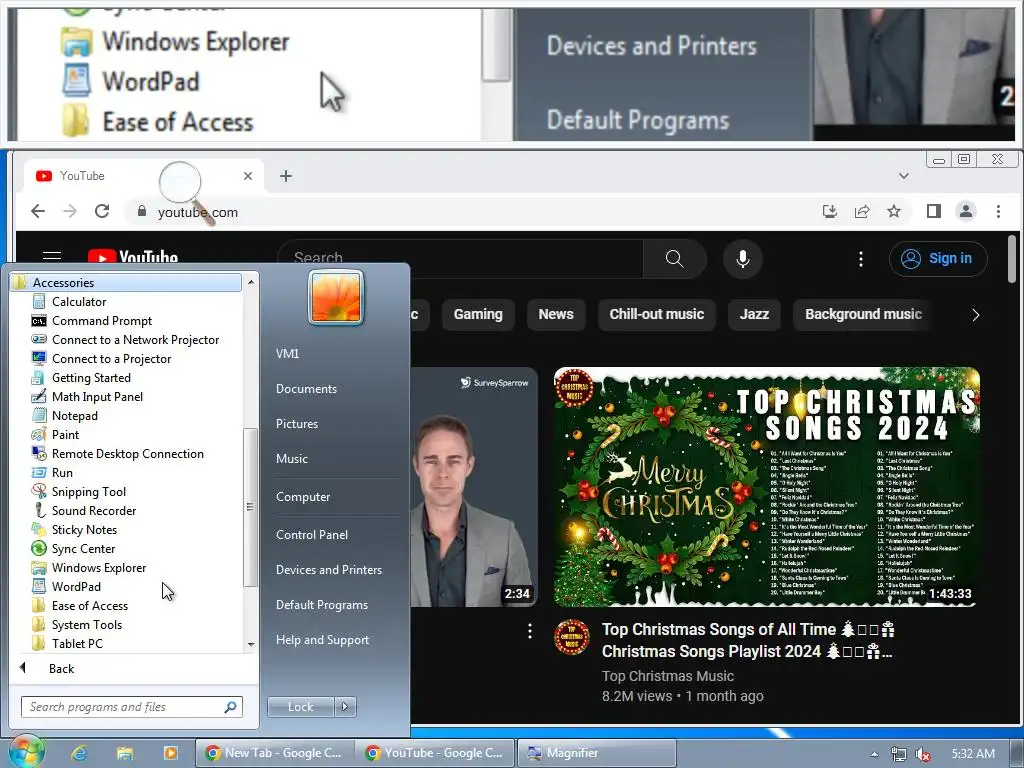Image resolution: width=1024 pixels, height=768 pixels.
Task: Open the Run dialog entry
Action: click(x=62, y=472)
